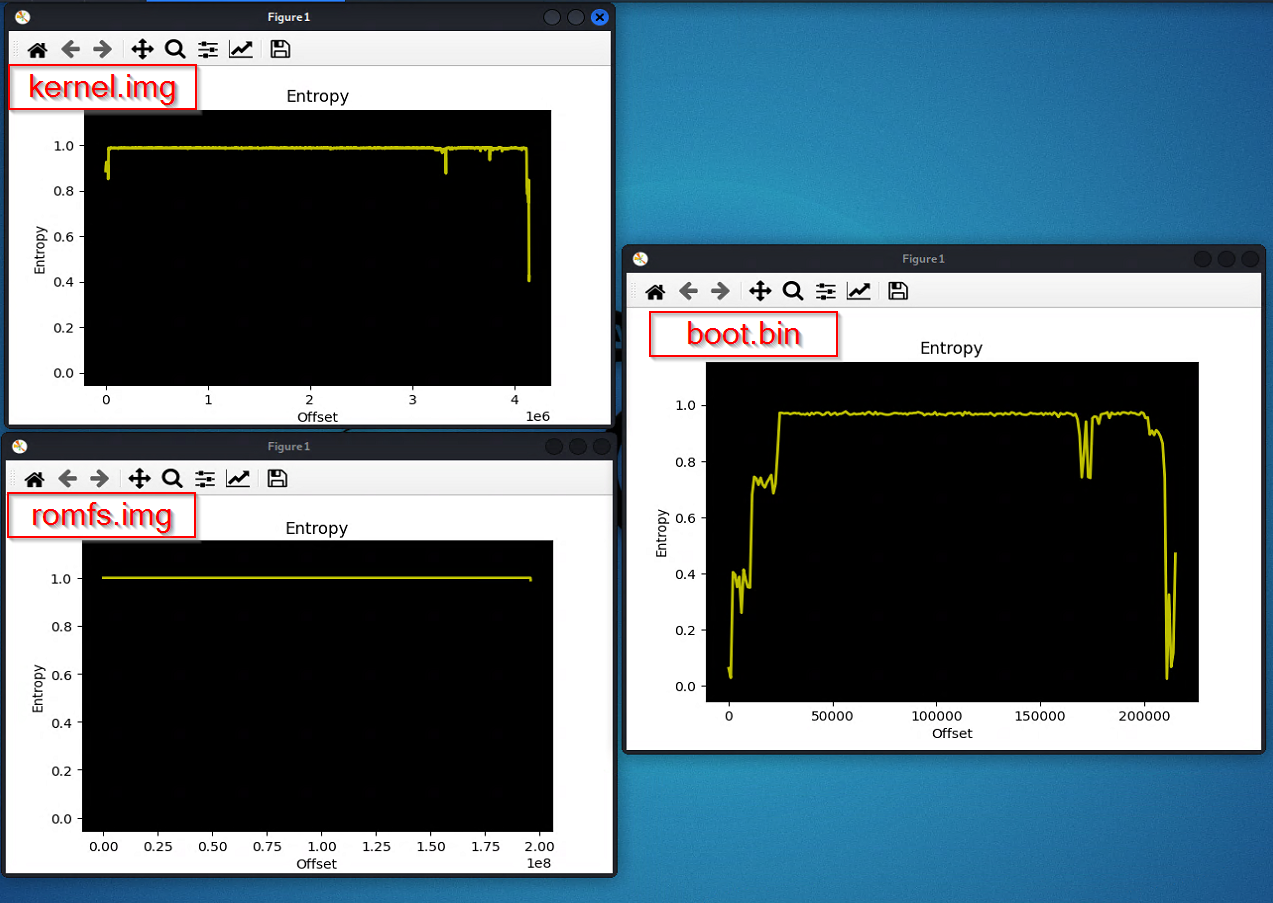Screen dimensions: 1273x903
Task: Edit axis parameters in kernel.img toolbar
Action: [241, 49]
